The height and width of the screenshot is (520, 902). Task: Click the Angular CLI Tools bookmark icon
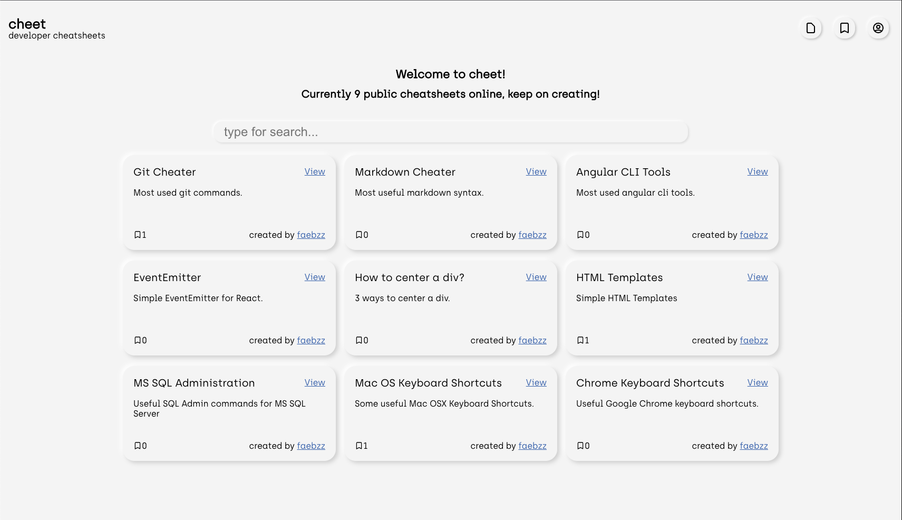(580, 235)
